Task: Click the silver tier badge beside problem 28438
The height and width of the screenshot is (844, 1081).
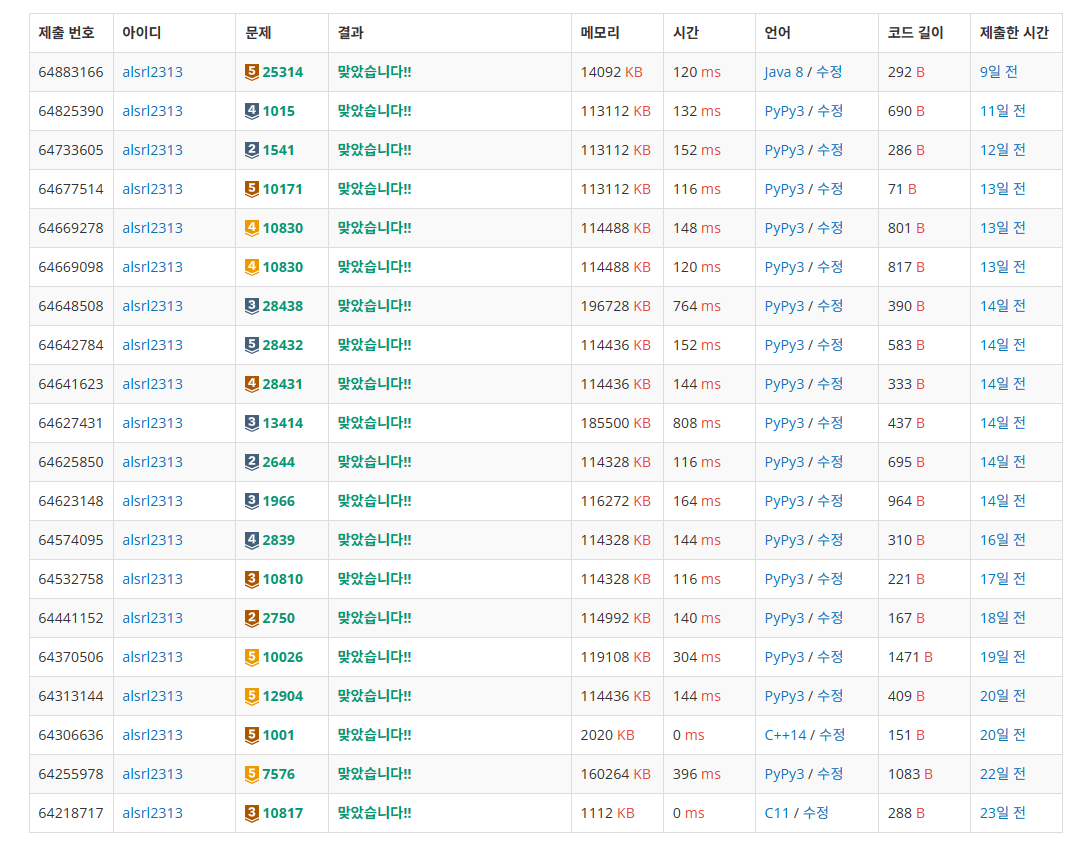Action: point(252,306)
